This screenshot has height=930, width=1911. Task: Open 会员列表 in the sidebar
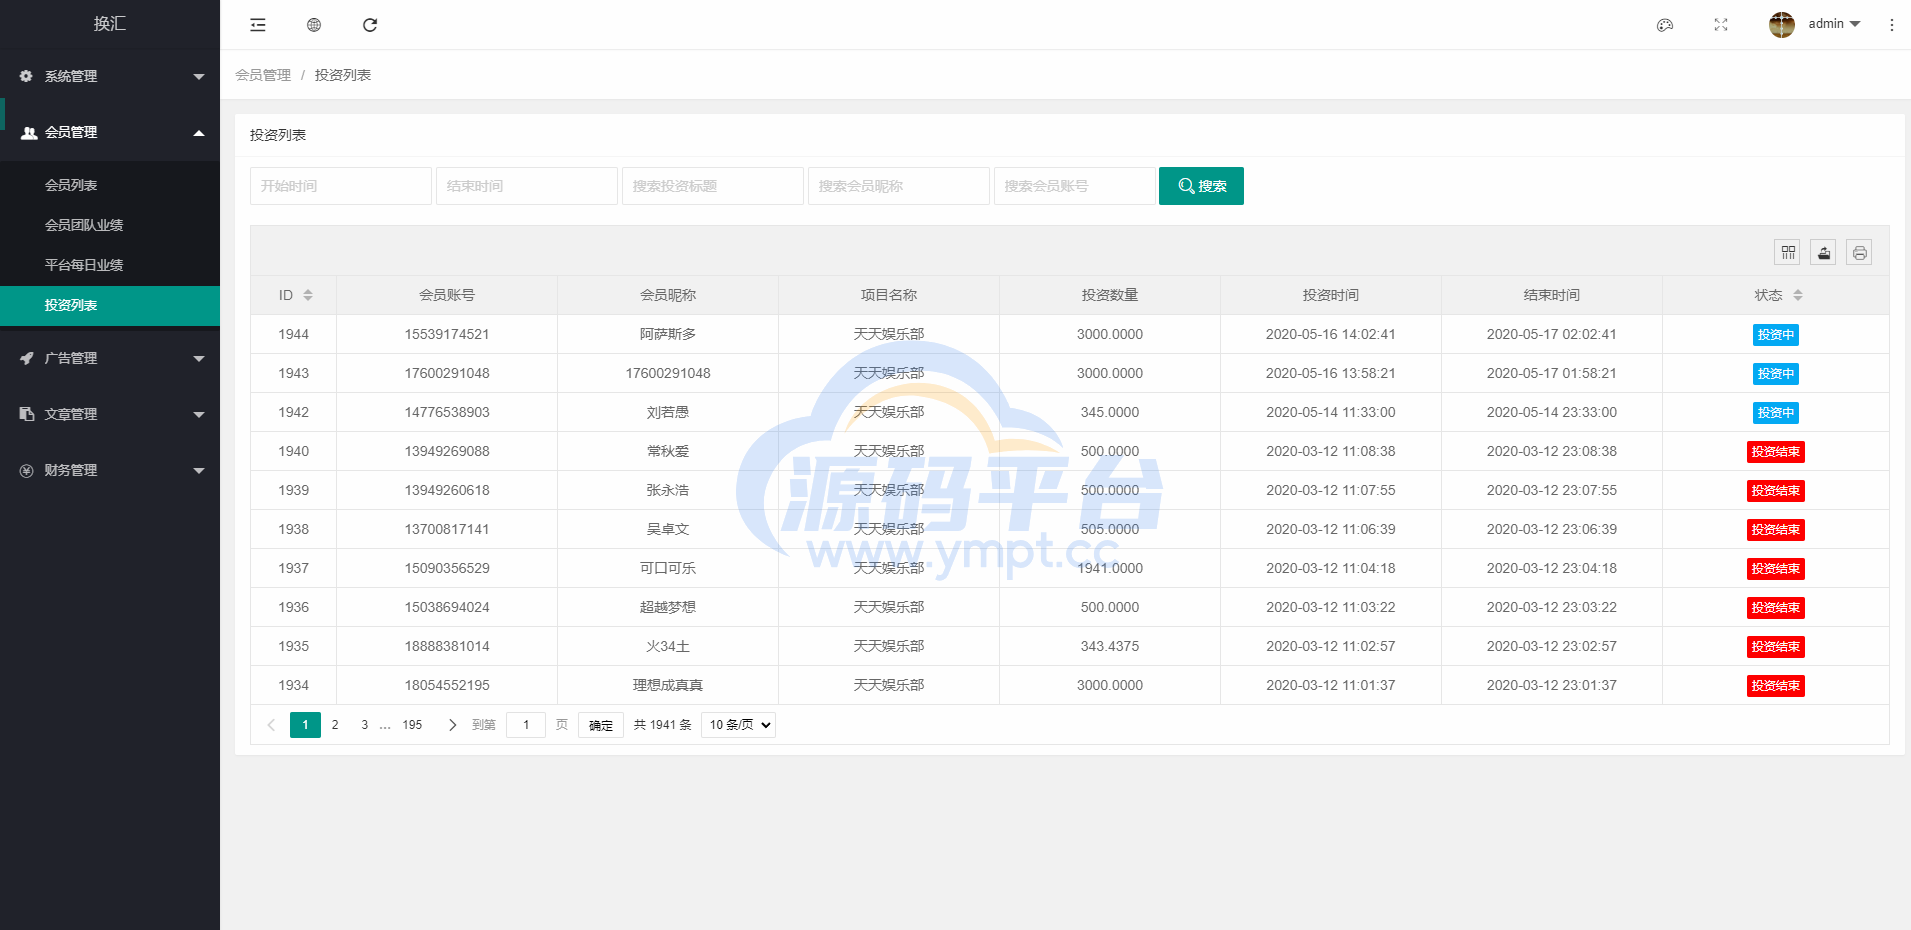pyautogui.click(x=110, y=185)
